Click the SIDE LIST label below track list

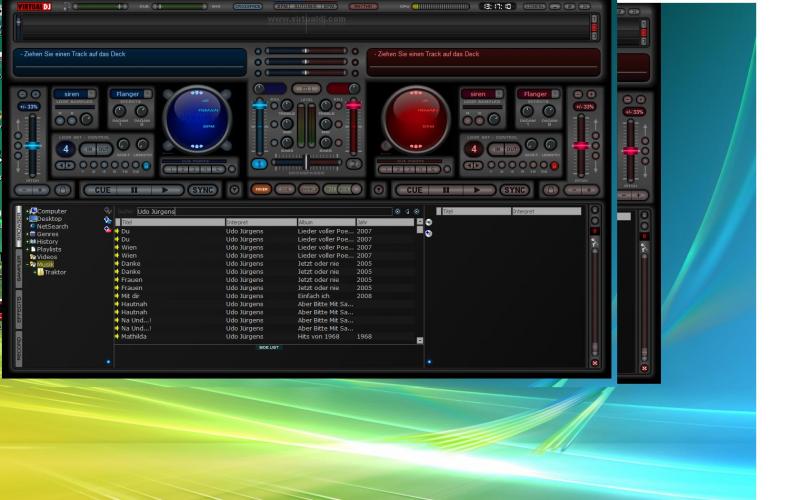pyautogui.click(x=269, y=347)
